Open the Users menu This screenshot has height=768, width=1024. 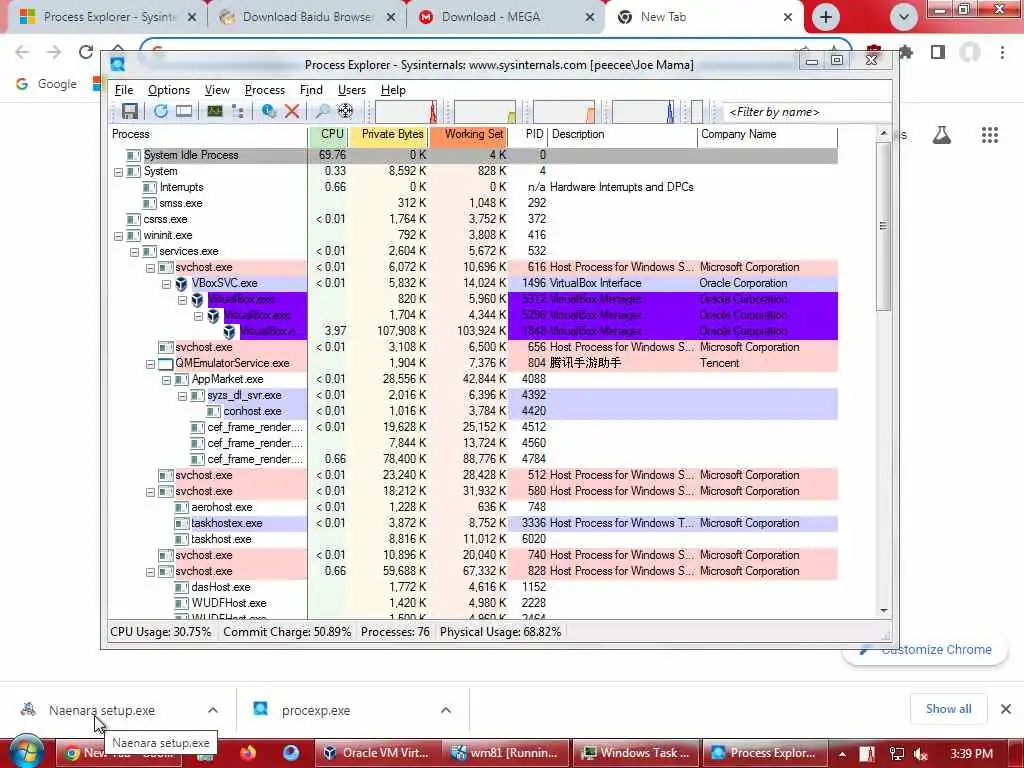tap(351, 90)
